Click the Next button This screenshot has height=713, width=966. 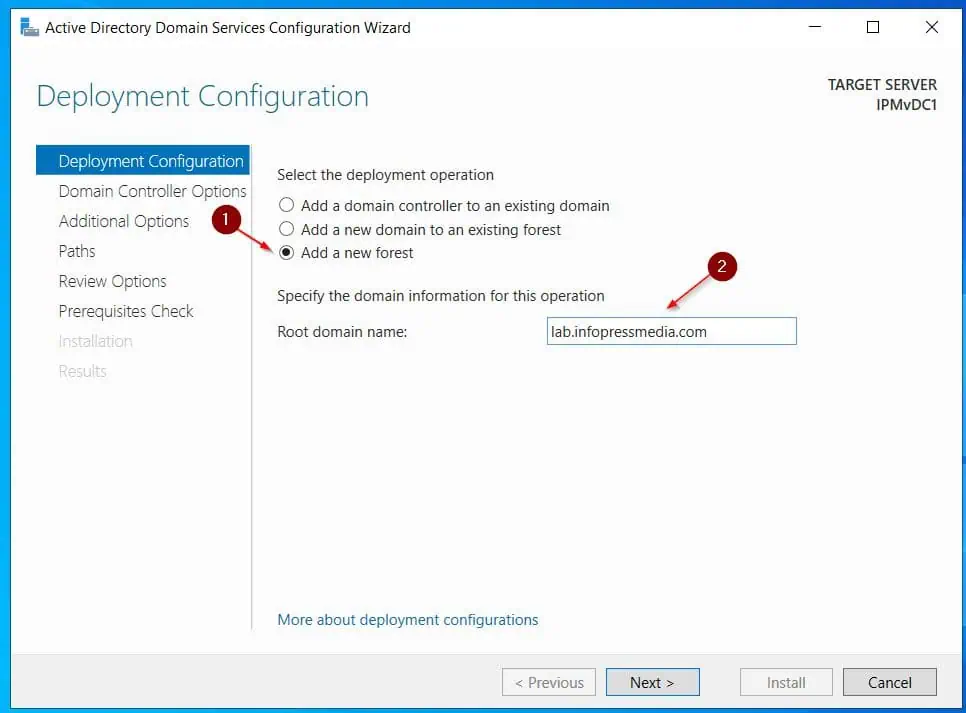[652, 682]
